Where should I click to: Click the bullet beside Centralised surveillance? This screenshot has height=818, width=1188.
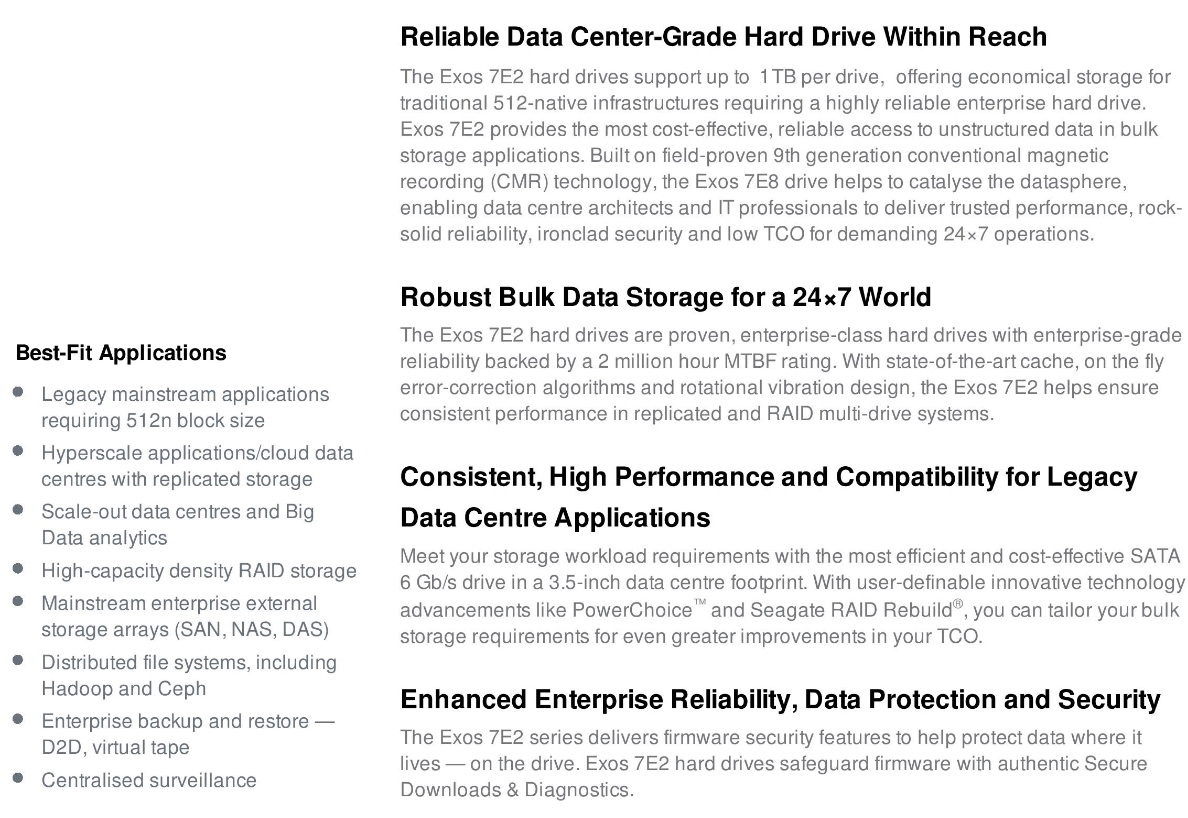18,778
